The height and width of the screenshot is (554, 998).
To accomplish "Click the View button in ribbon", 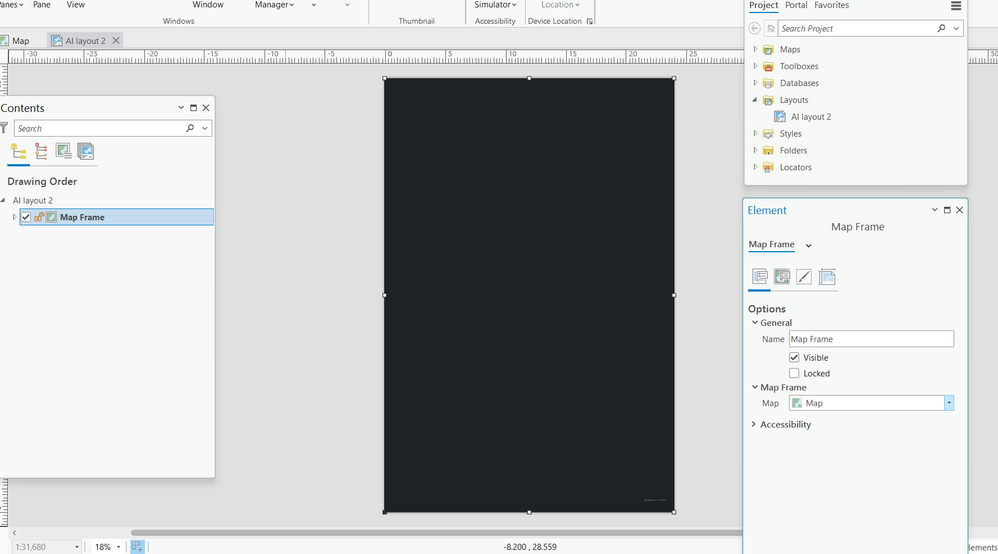I will (76, 4).
